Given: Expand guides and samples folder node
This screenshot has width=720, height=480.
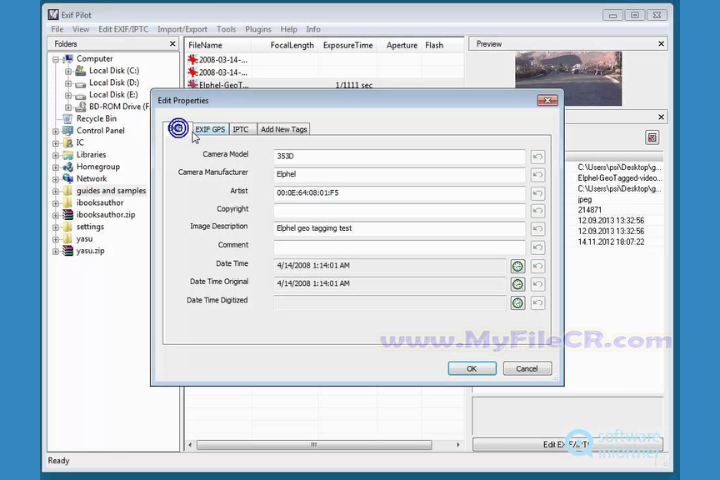Looking at the screenshot, I should 56,191.
